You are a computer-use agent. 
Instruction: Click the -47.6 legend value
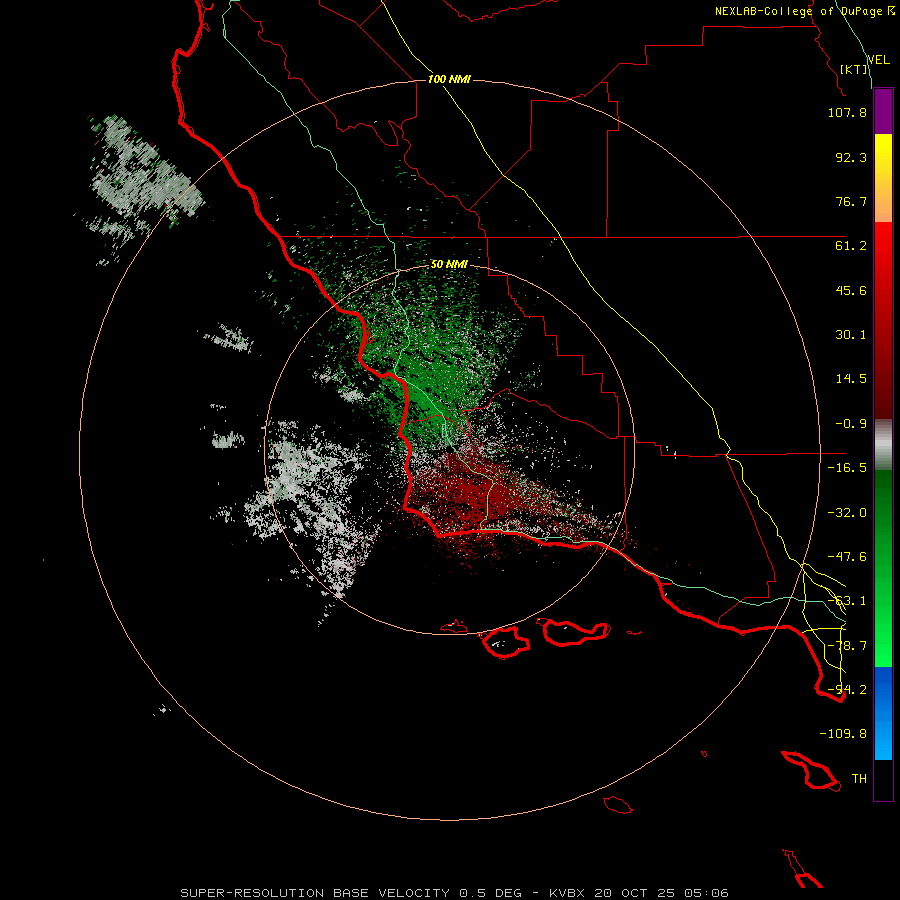tap(847, 557)
